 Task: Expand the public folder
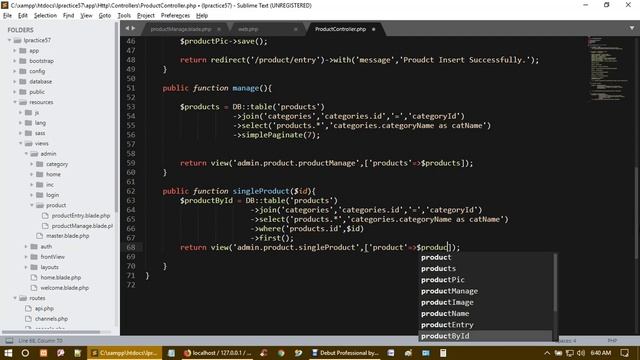15,92
